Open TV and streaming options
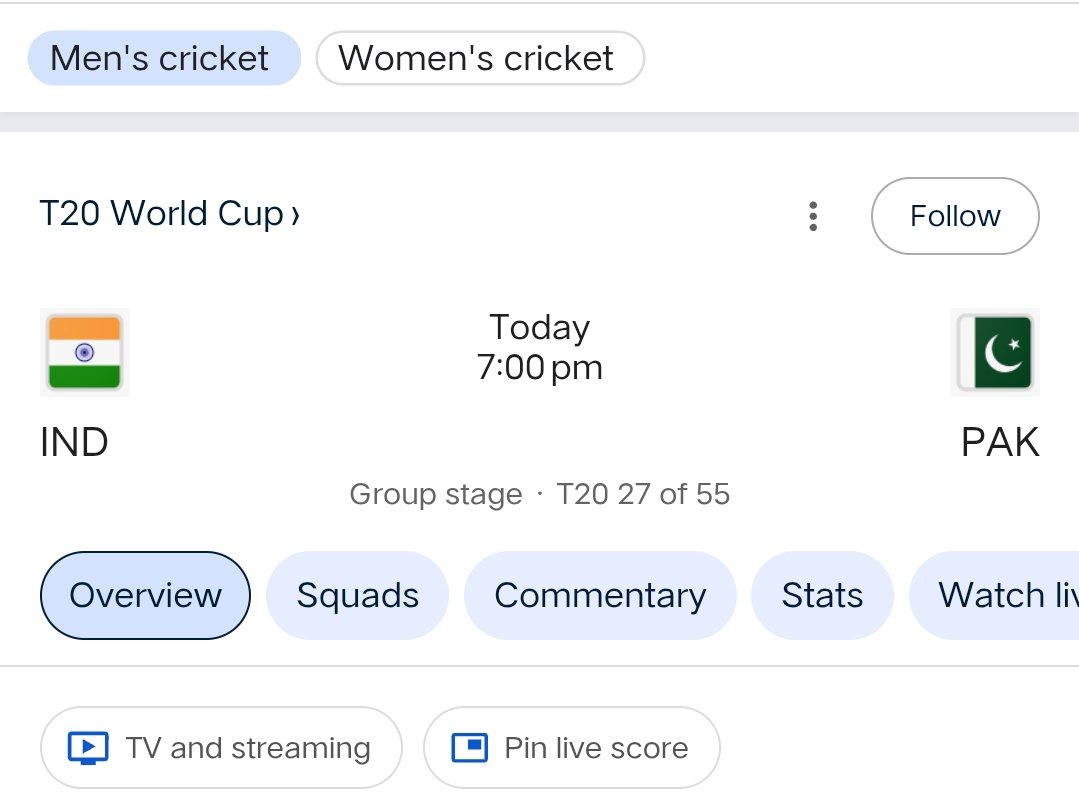 (x=221, y=748)
